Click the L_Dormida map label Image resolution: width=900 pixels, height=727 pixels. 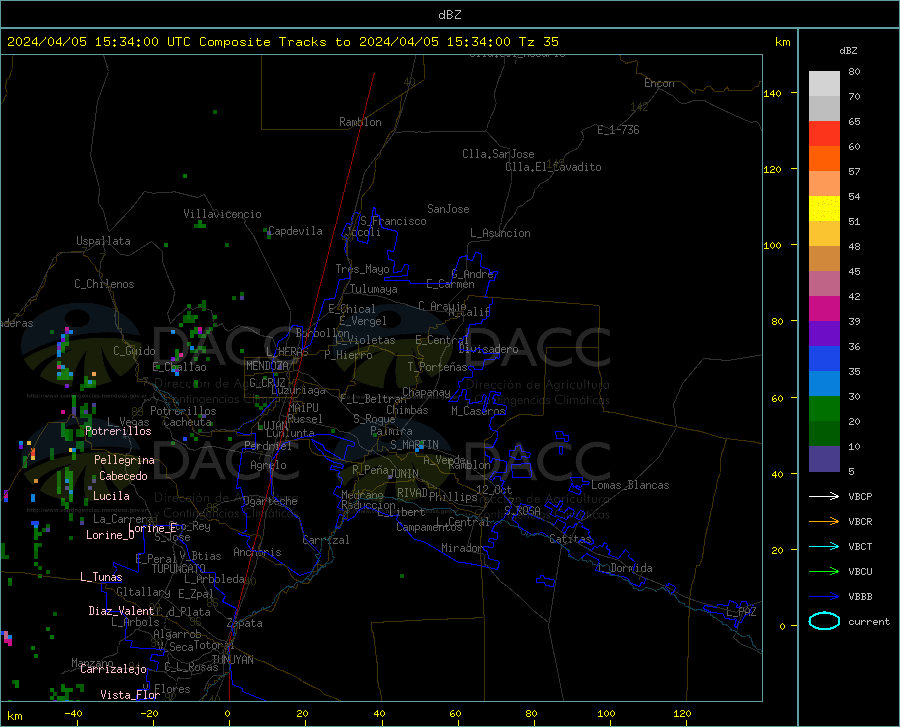[625, 568]
